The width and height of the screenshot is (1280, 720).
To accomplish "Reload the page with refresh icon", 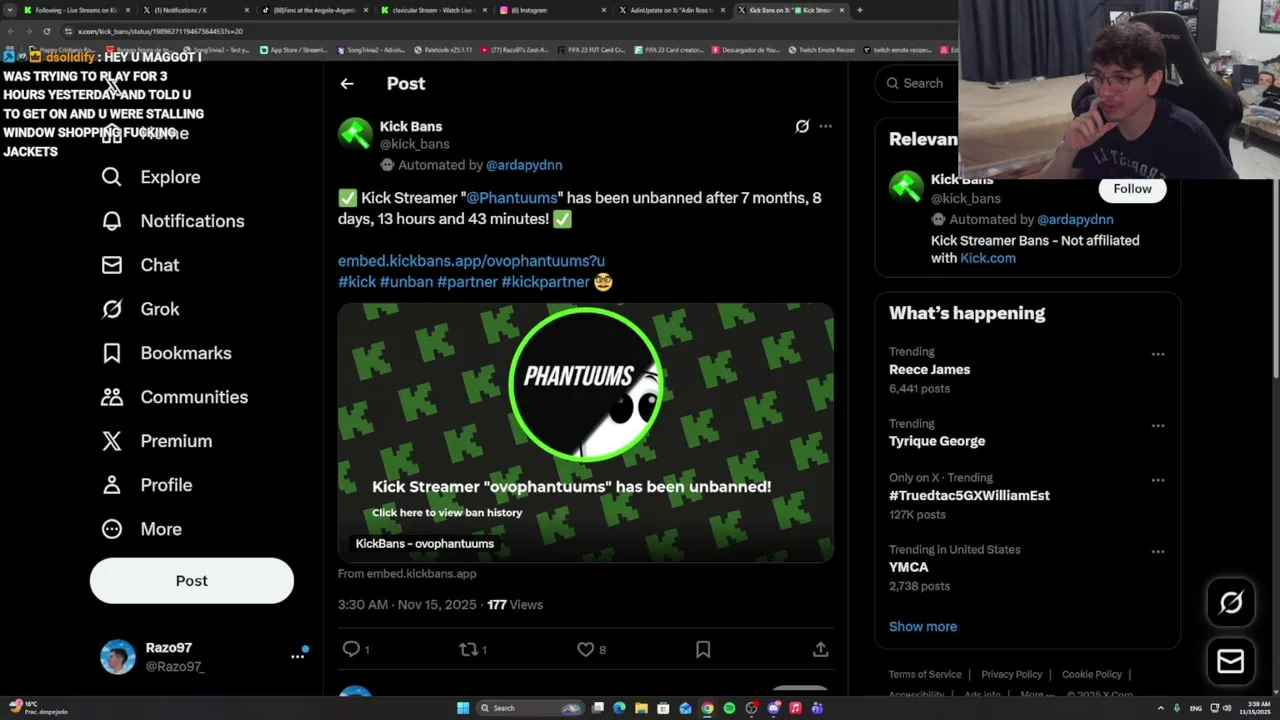I will (46, 31).
